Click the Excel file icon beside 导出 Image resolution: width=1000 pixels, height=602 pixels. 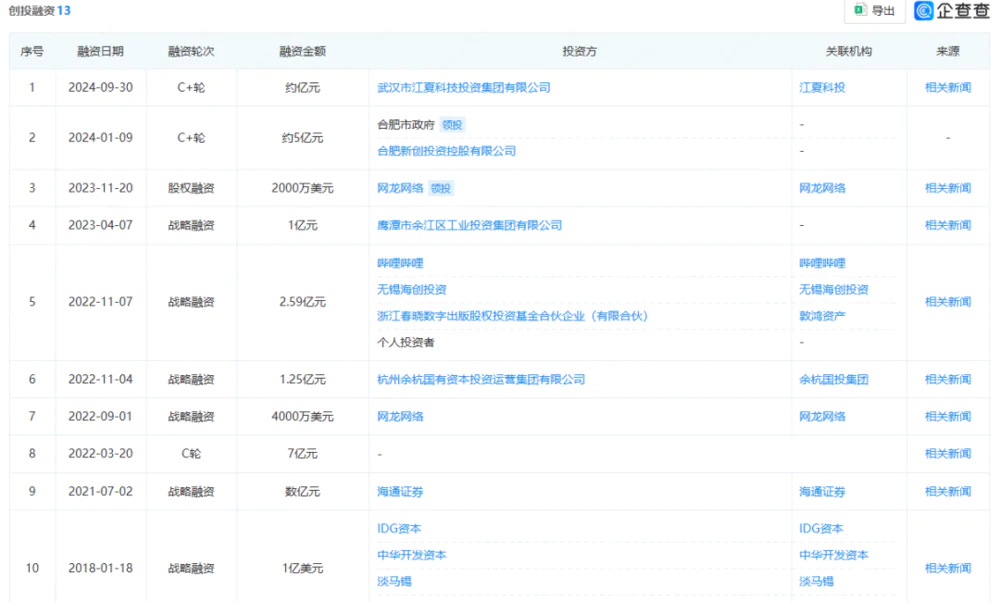coord(861,10)
